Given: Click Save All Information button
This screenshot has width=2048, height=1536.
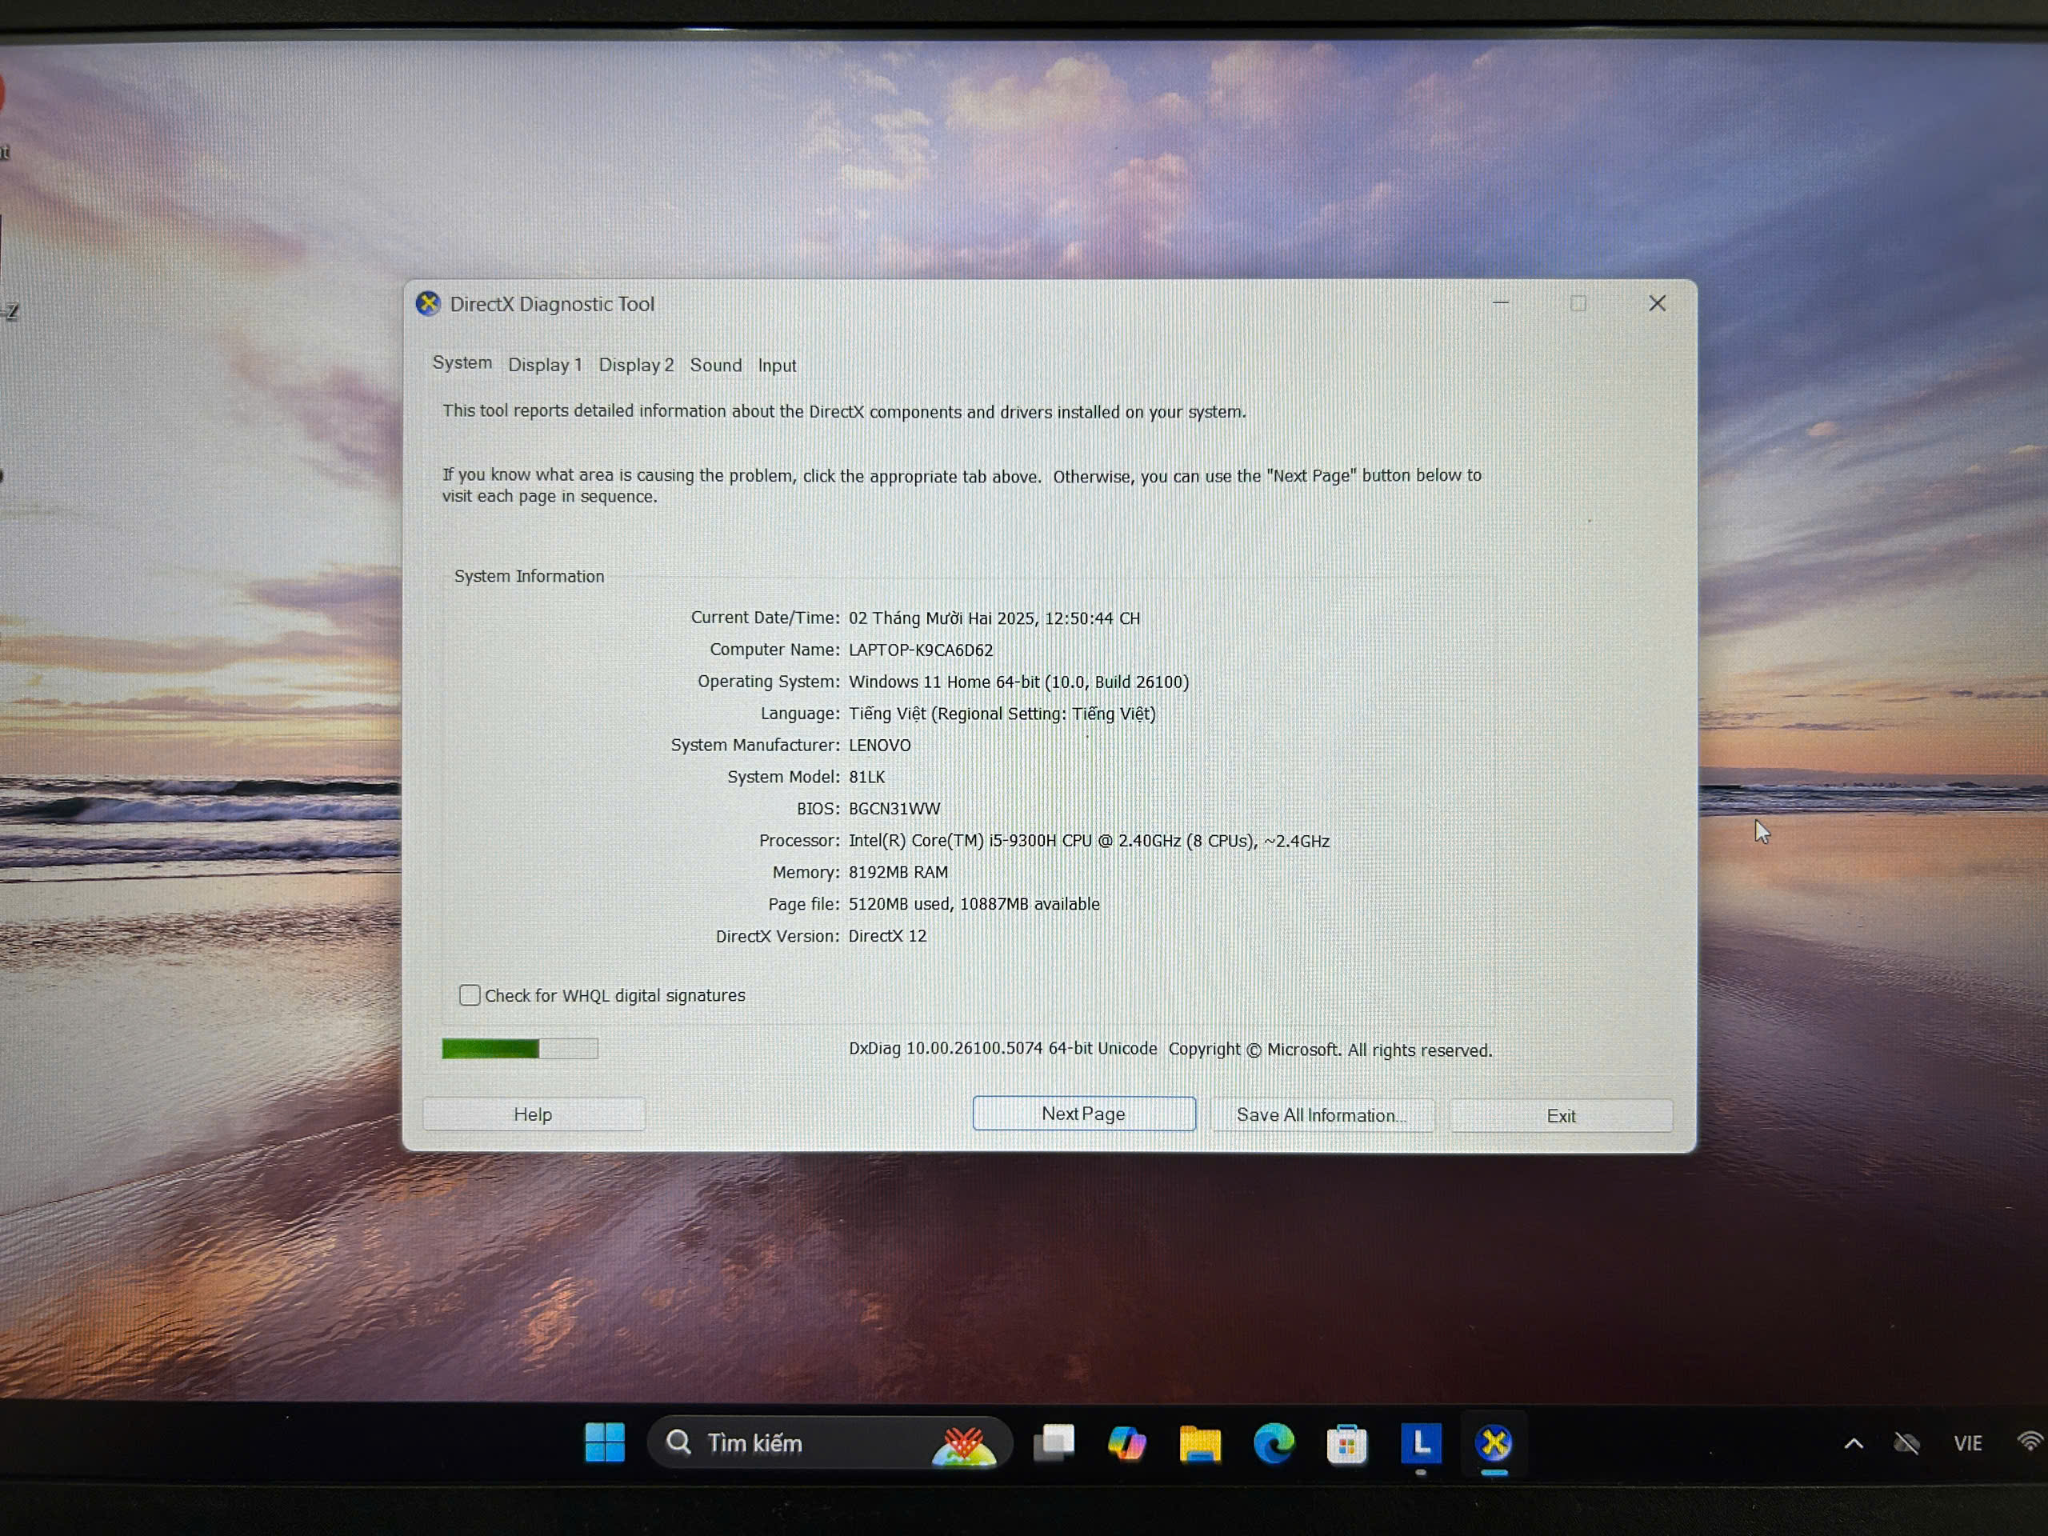Looking at the screenshot, I should [x=1321, y=1115].
